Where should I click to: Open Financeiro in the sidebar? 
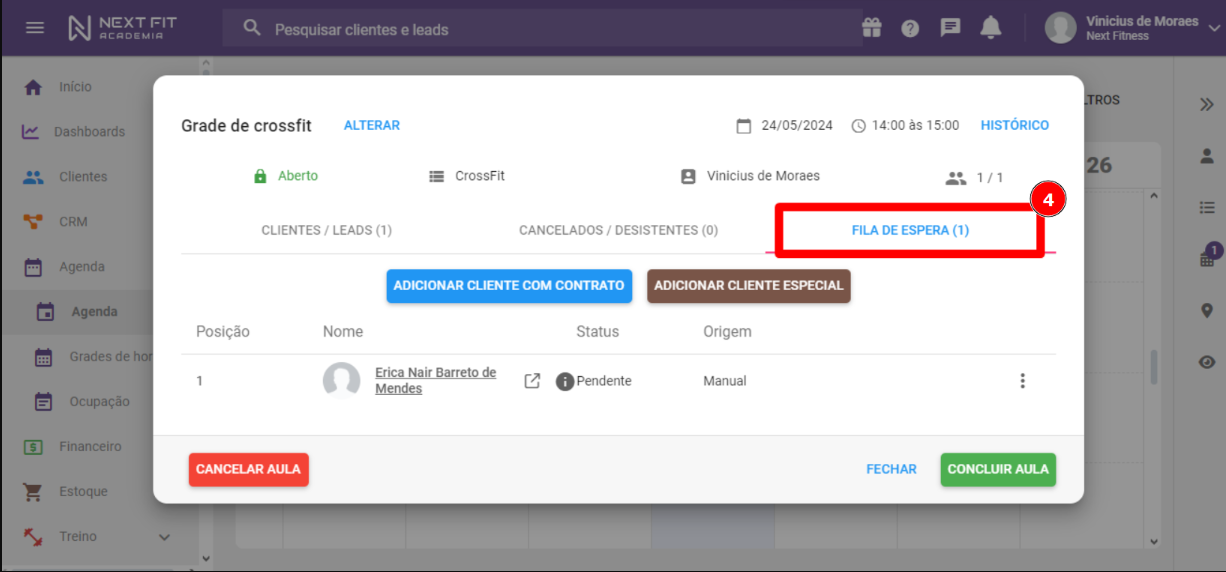coord(90,447)
